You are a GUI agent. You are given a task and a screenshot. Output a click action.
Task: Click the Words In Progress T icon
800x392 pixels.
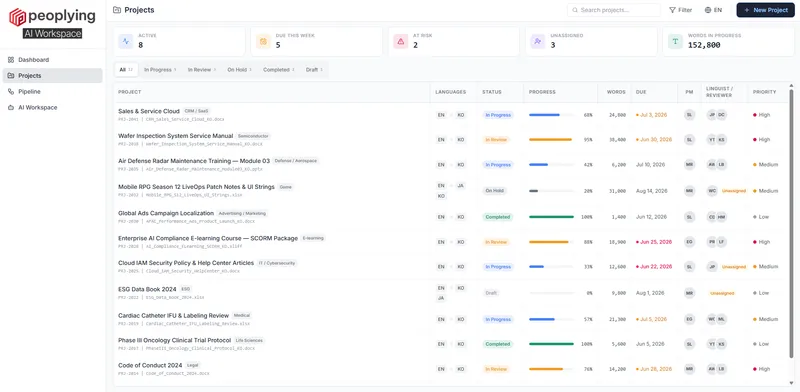[676, 41]
